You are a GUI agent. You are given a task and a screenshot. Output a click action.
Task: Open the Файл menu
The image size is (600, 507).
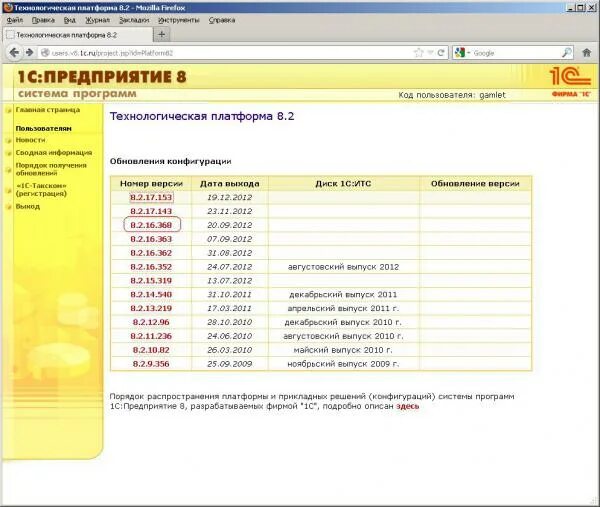click(x=15, y=20)
